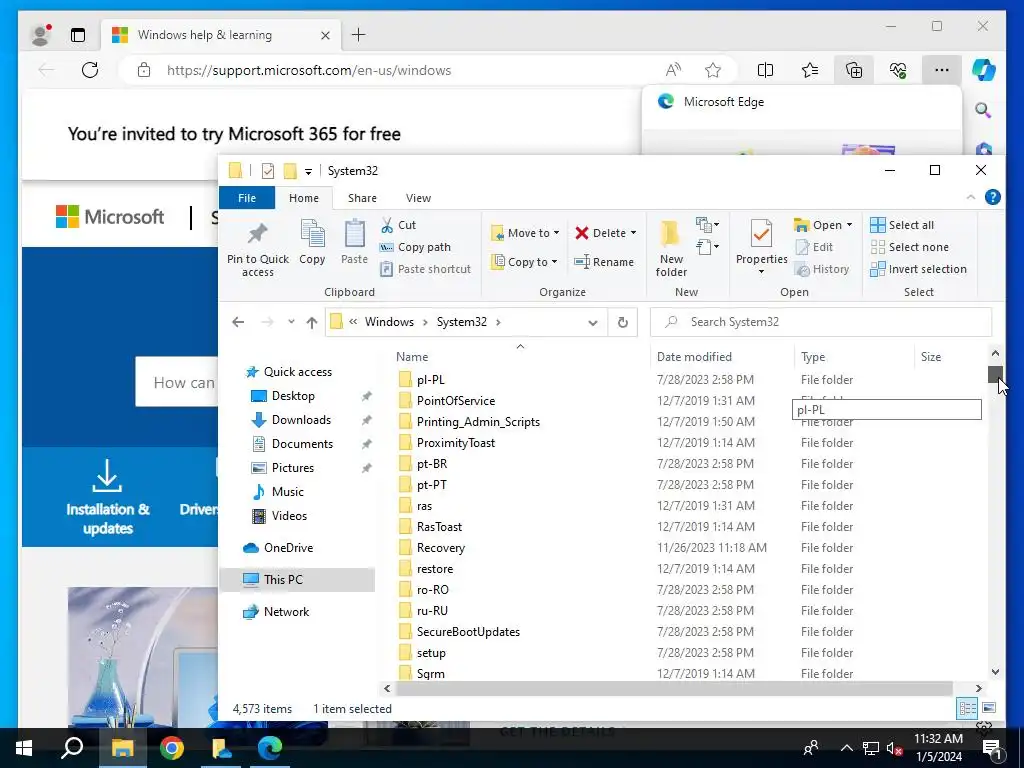Switch to details view layout icon
The width and height of the screenshot is (1024, 768).
click(967, 708)
